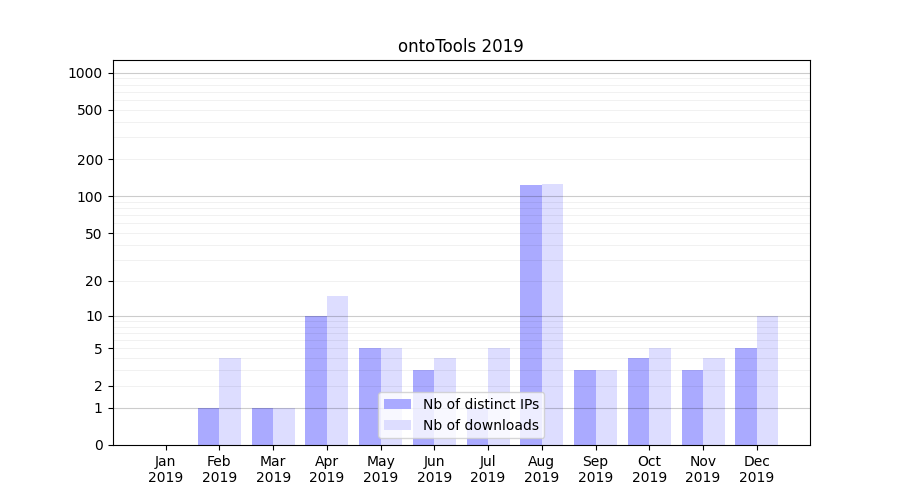Click the 'Aug 2019' x-axis label
Image resolution: width=900 pixels, height=500 pixels.
[541, 469]
